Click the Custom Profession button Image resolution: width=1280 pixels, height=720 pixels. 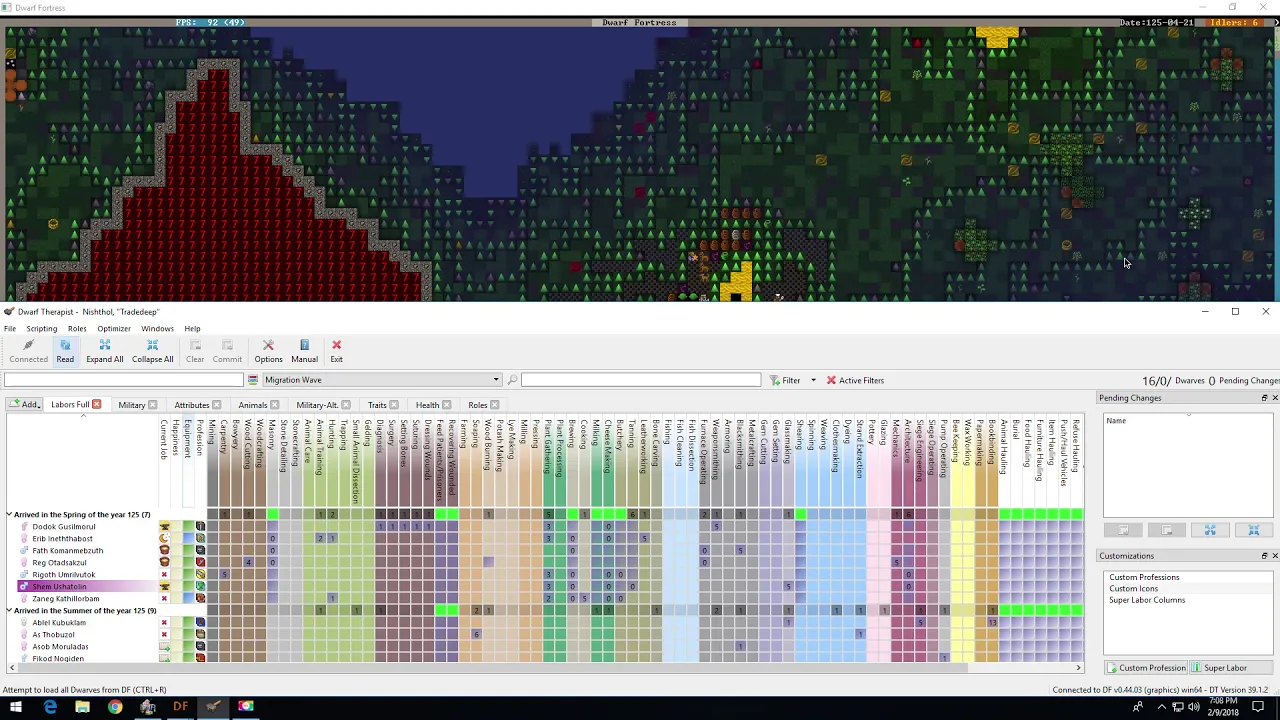pos(1146,668)
